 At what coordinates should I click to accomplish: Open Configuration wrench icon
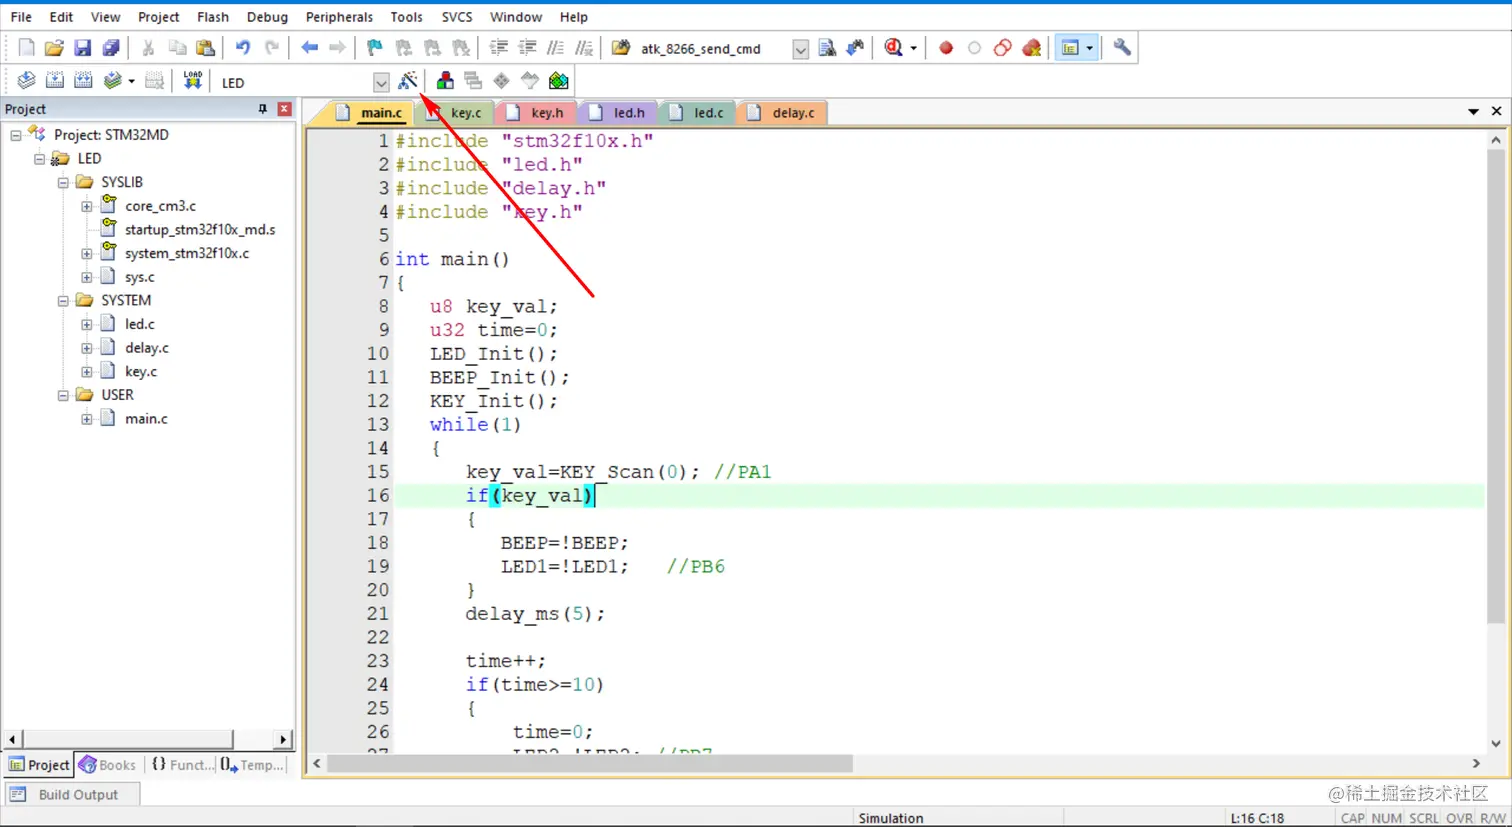1122,48
